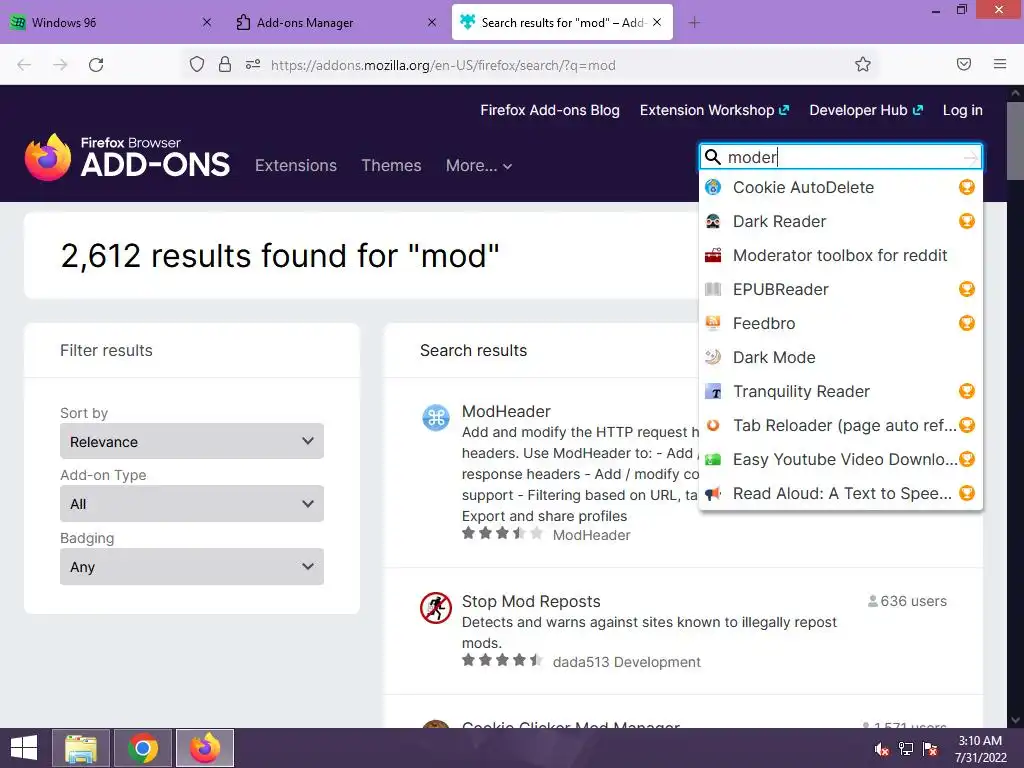Launch Chrome from taskbar
This screenshot has height=768, width=1024.
142,748
